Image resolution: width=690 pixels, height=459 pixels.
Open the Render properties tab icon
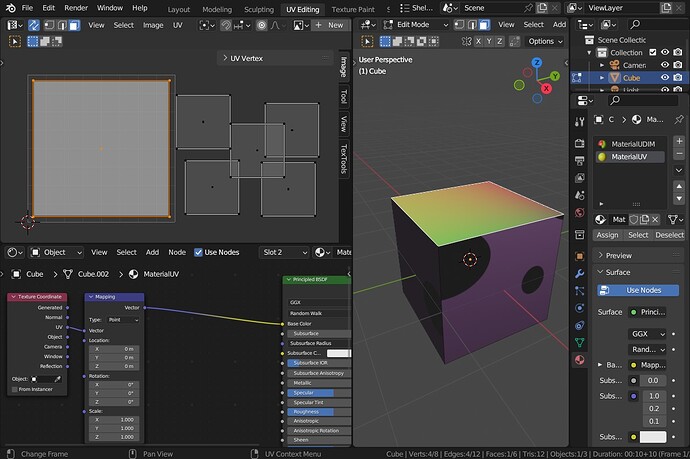coord(580,143)
